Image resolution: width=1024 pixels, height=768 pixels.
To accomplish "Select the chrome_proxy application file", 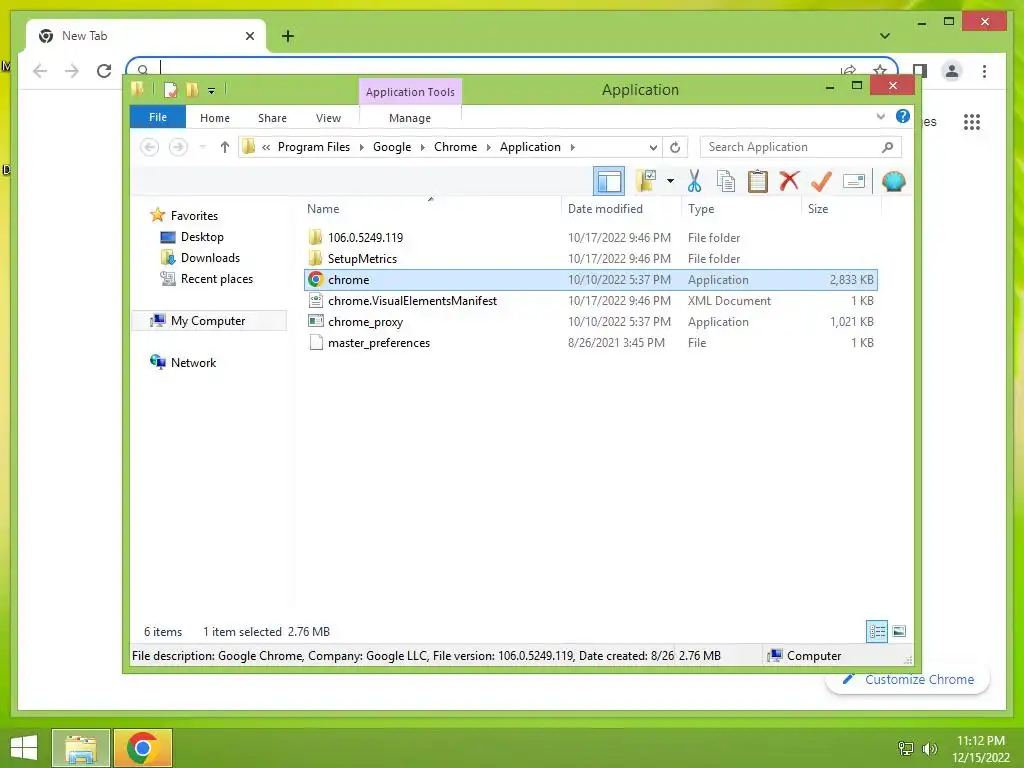I will coord(590,322).
